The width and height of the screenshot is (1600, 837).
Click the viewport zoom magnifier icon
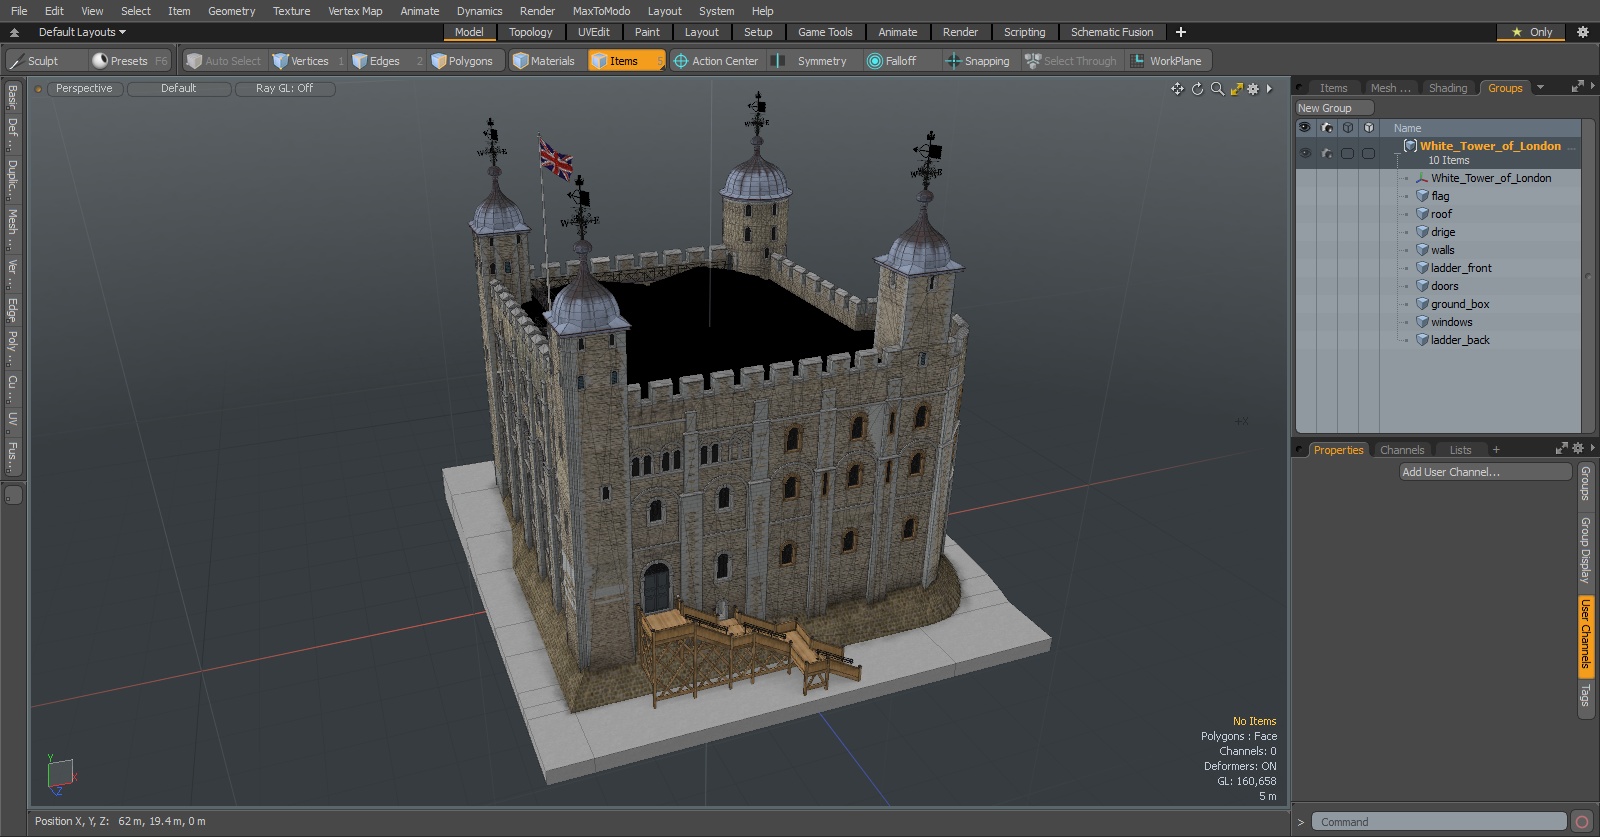point(1217,89)
